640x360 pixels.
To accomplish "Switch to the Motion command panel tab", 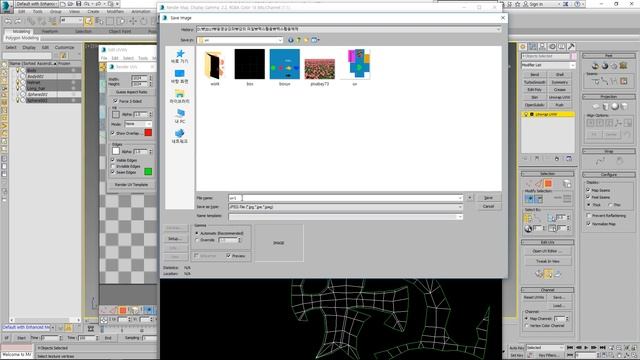I will click(x=552, y=47).
